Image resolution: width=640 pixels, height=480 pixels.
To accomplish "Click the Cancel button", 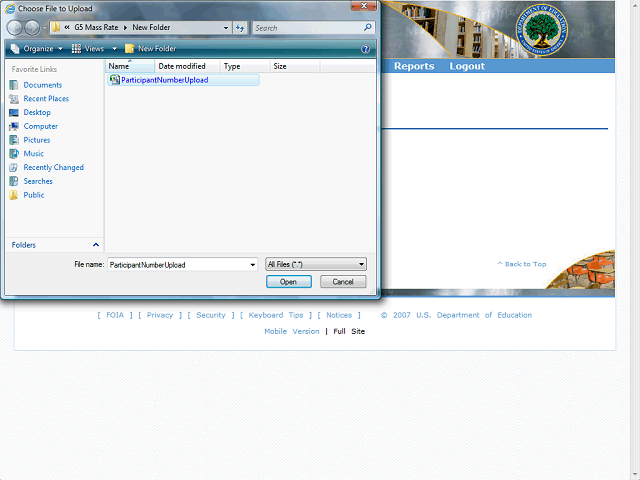I will pos(343,282).
